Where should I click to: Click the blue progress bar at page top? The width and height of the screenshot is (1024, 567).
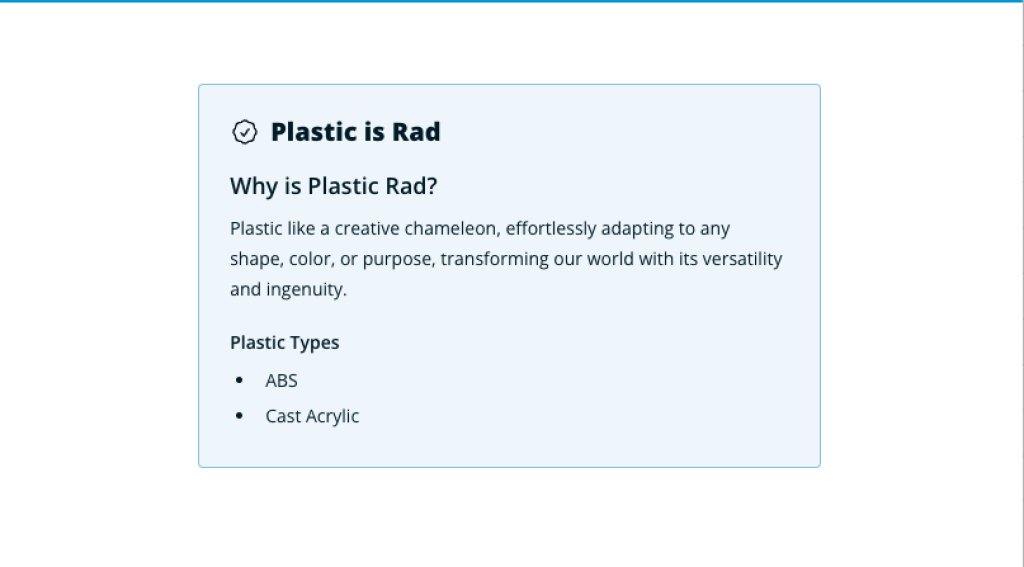pos(500,1)
